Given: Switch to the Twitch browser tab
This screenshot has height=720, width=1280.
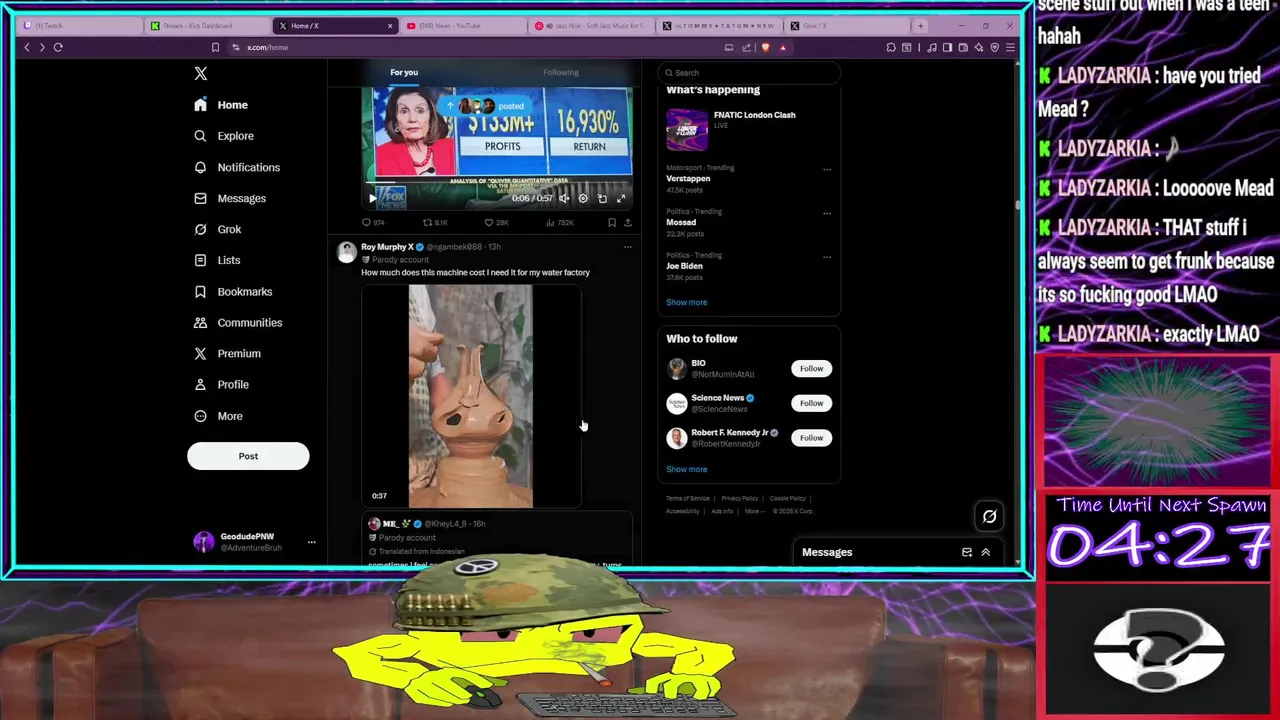Looking at the screenshot, I should coord(80,25).
